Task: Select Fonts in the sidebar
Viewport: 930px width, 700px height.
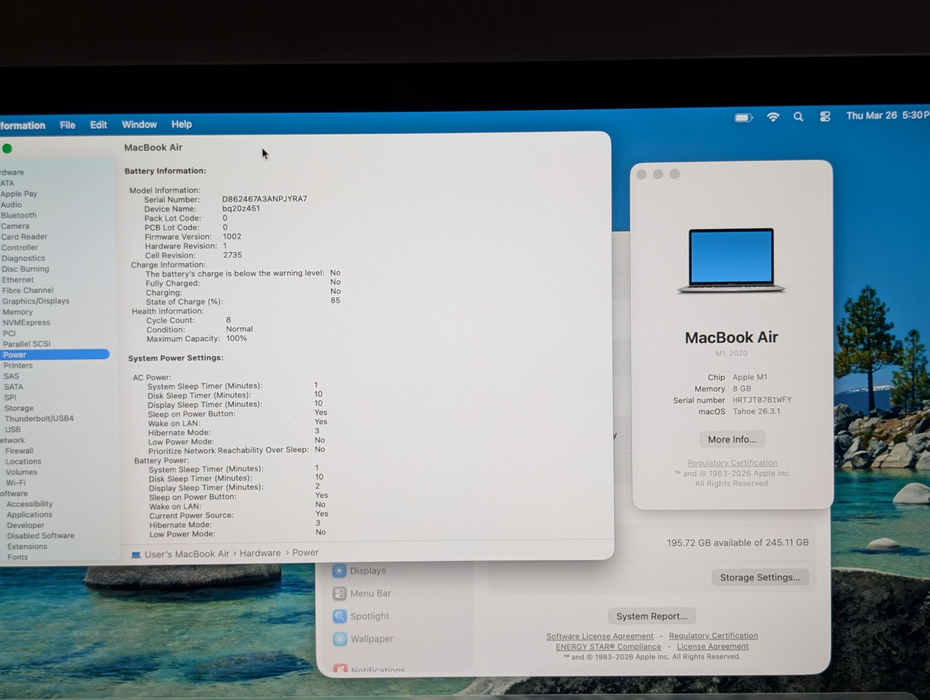Action: (x=18, y=557)
